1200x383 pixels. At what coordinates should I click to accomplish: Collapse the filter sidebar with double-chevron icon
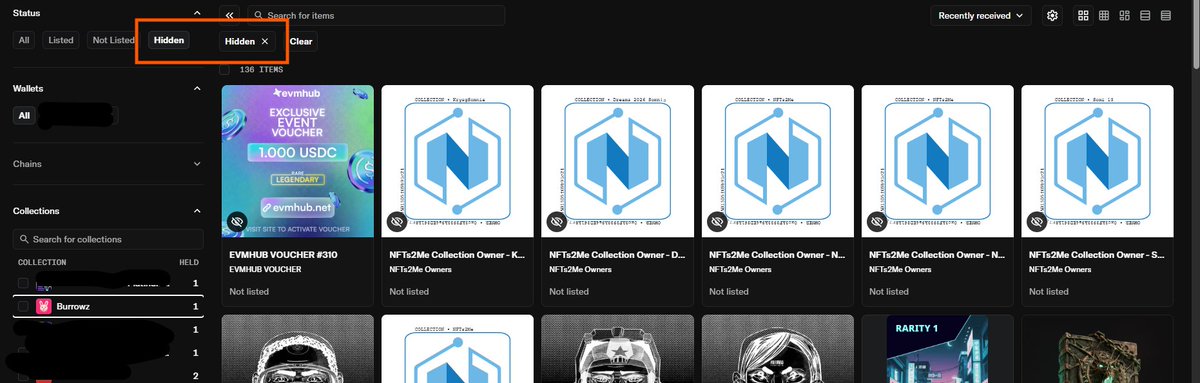point(229,15)
